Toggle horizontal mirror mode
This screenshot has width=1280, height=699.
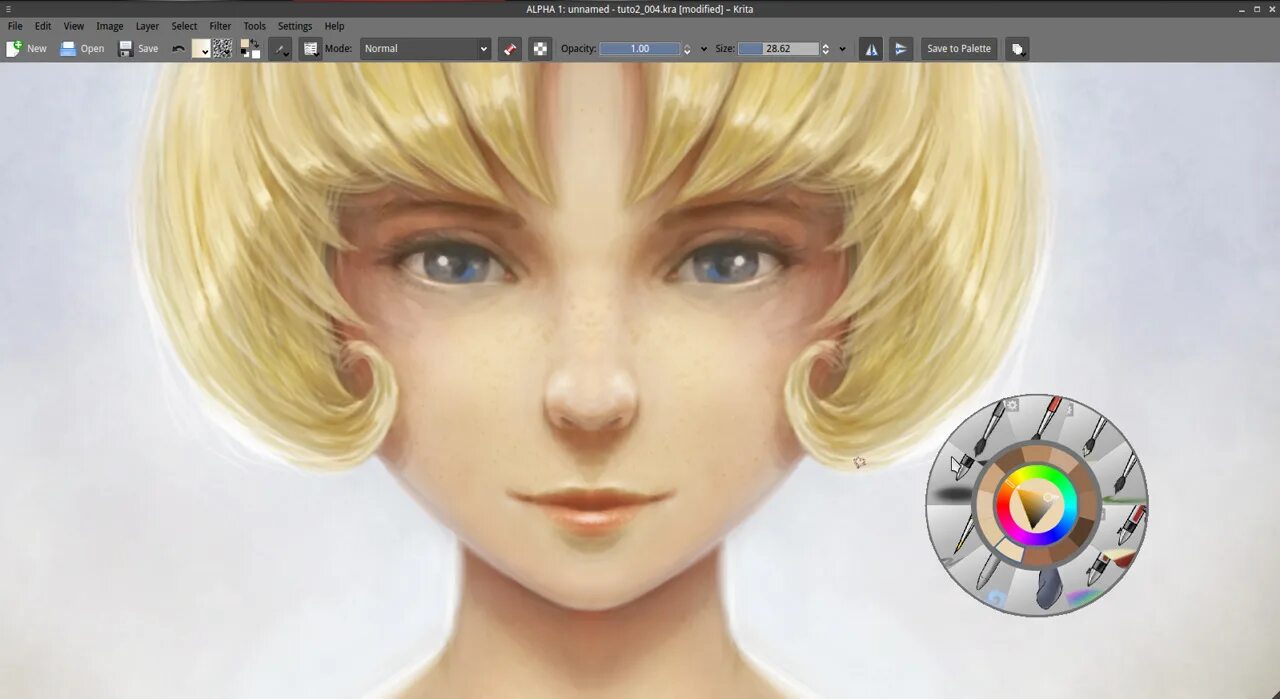(x=871, y=48)
